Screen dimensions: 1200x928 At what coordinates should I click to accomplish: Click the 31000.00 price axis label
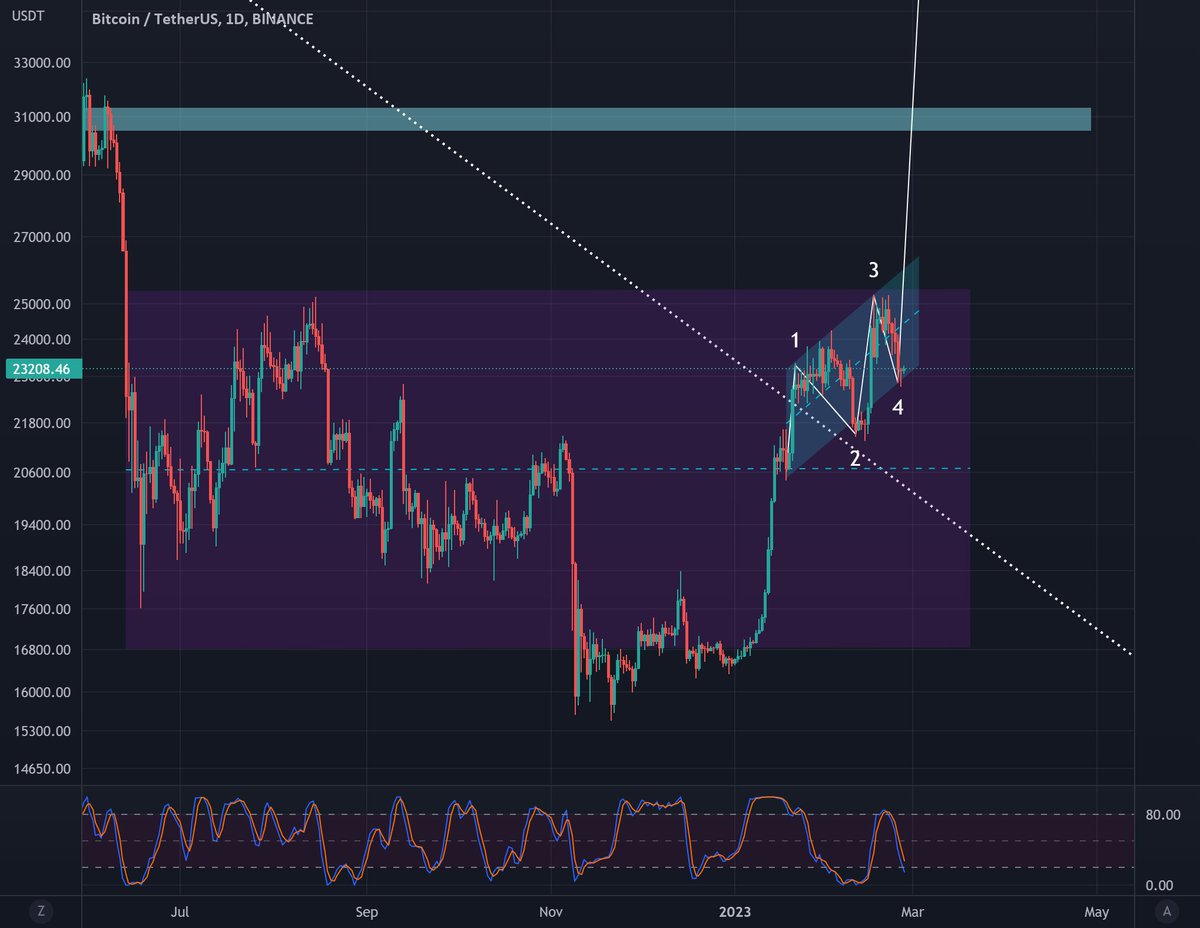43,117
